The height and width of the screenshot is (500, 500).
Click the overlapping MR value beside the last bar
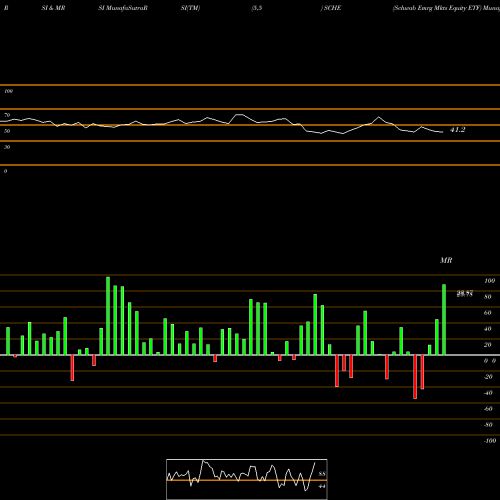pos(465,294)
